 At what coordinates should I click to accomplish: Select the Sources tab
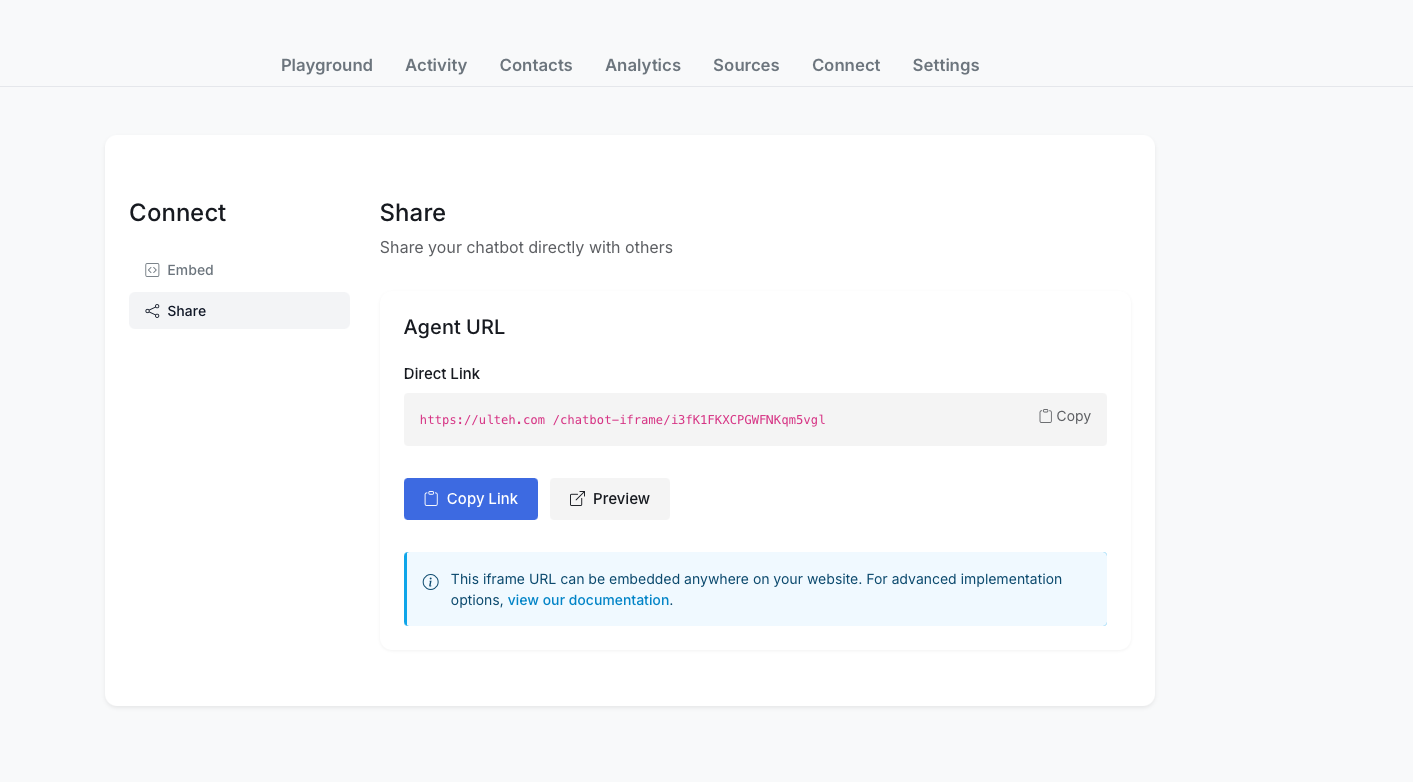[x=746, y=65]
